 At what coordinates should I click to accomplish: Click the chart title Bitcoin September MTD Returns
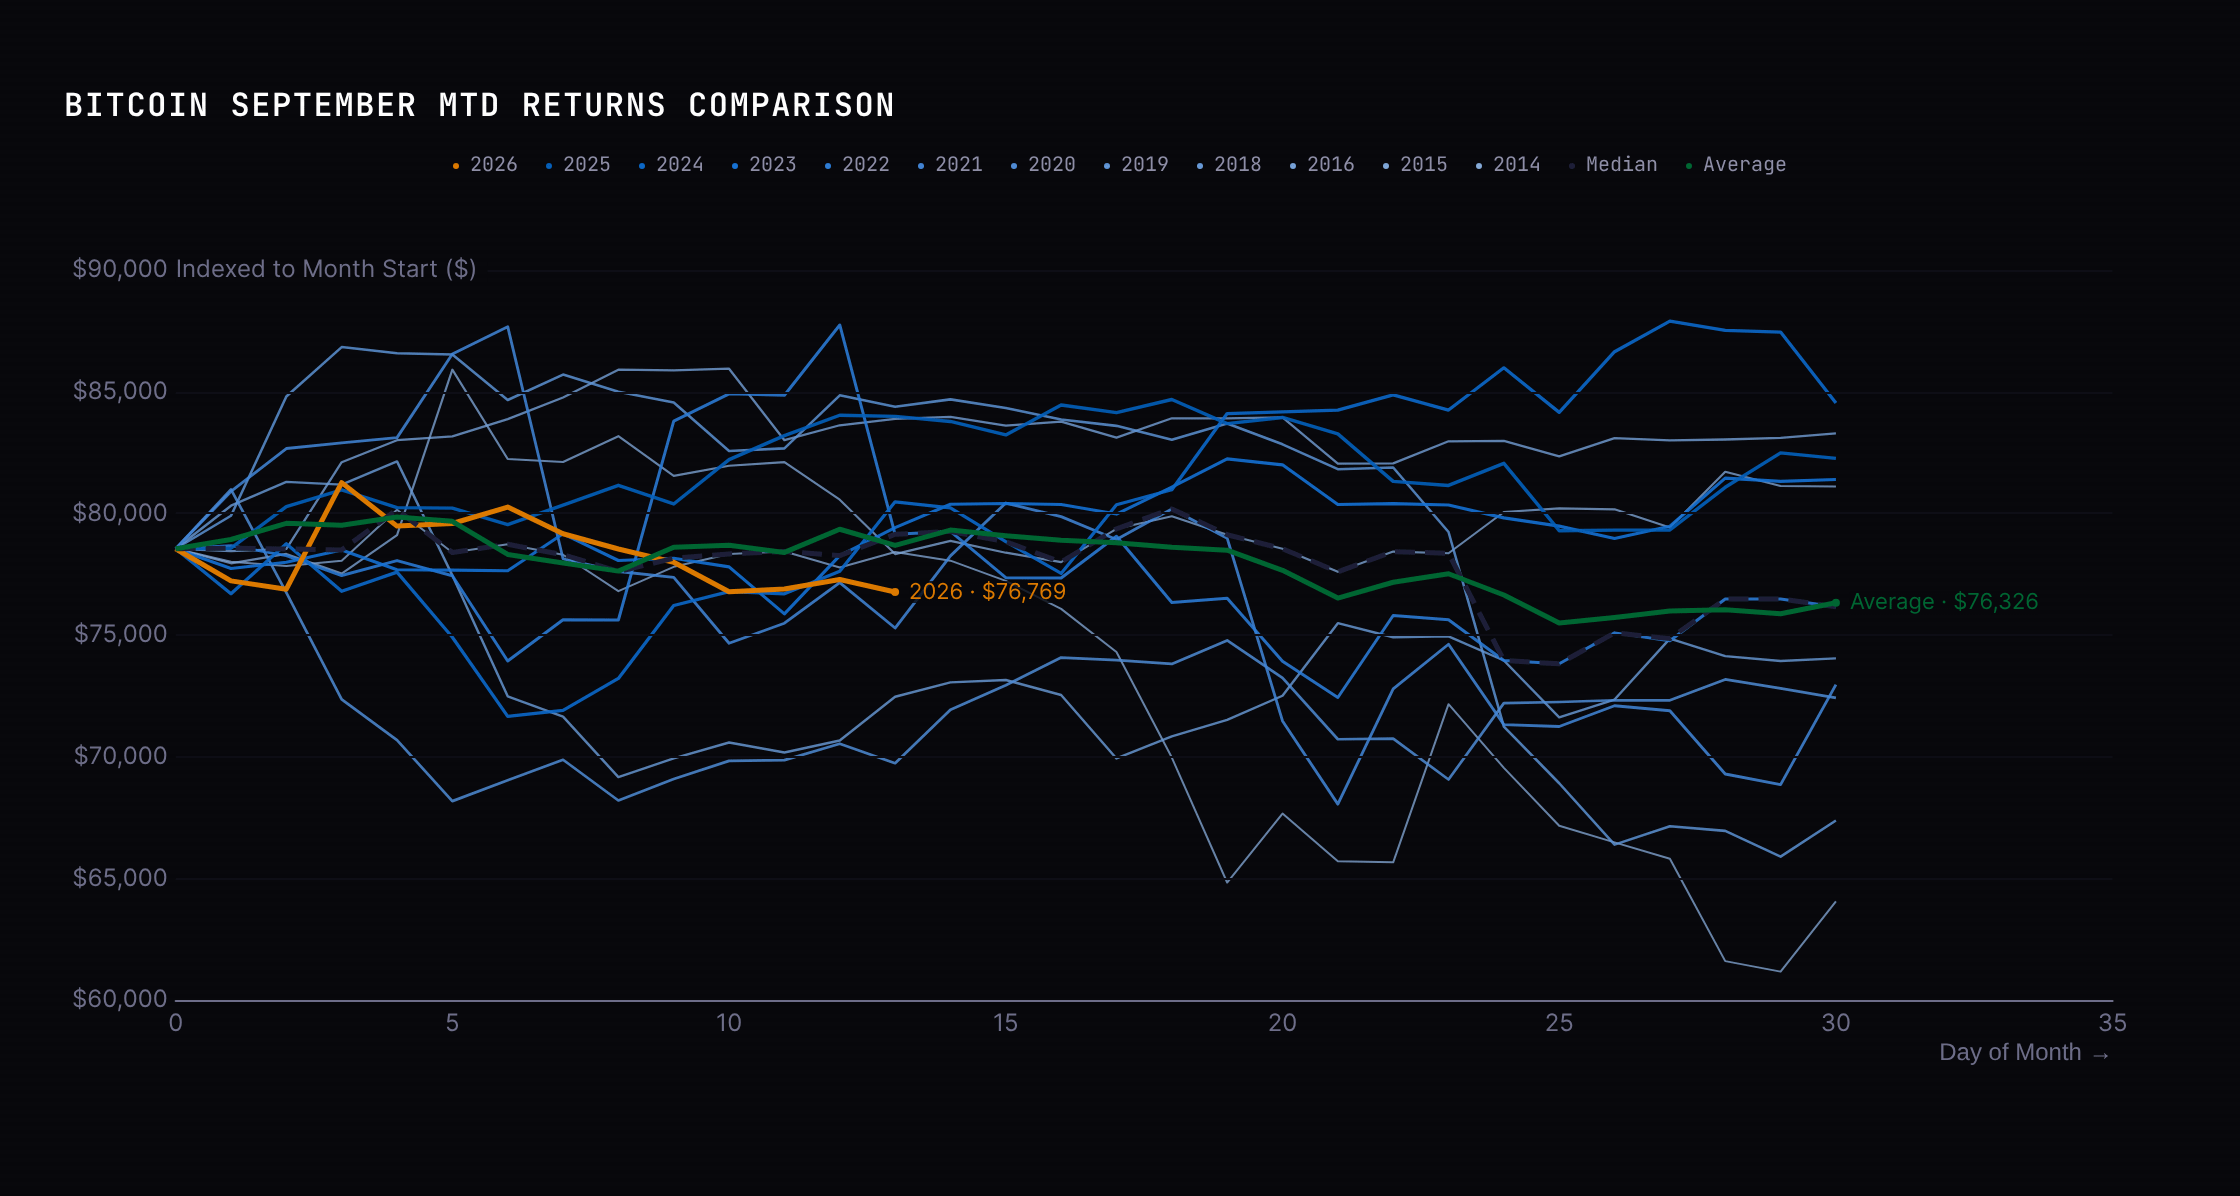[x=480, y=105]
